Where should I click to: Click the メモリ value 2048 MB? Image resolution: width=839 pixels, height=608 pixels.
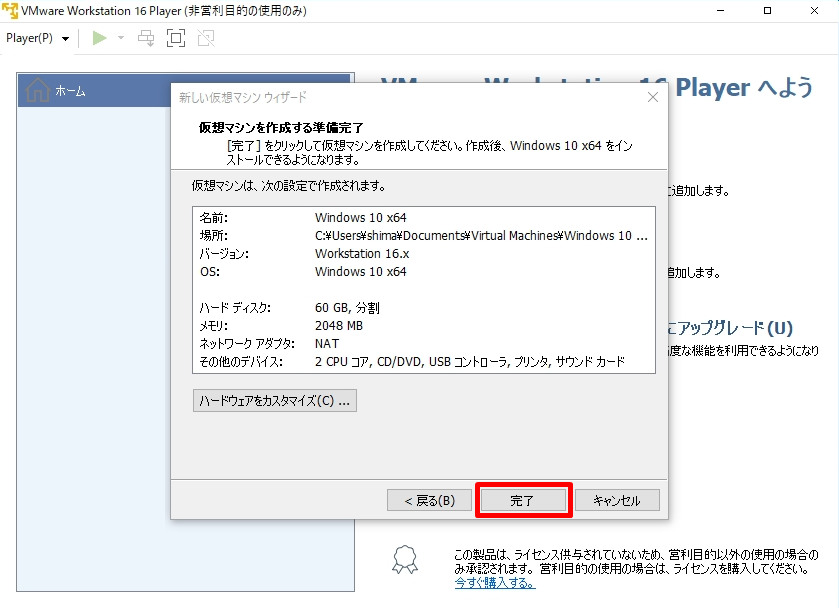click(339, 325)
